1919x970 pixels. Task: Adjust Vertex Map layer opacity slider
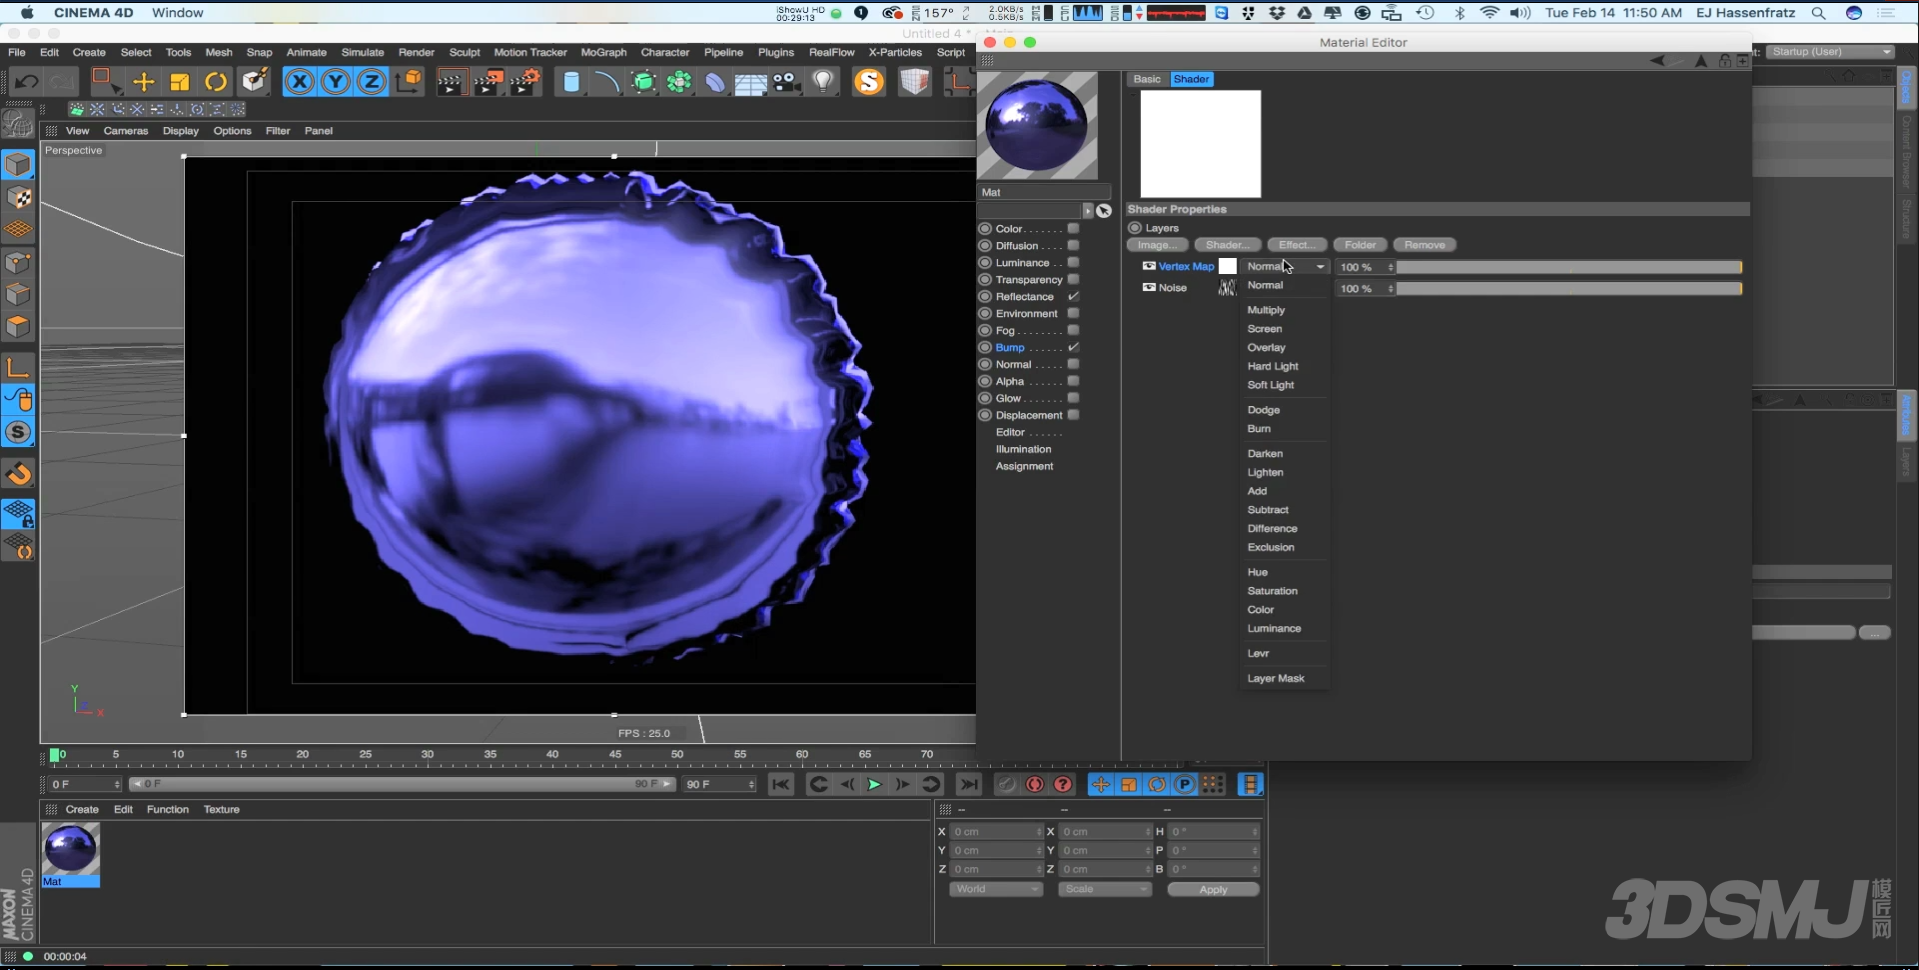(x=1569, y=267)
